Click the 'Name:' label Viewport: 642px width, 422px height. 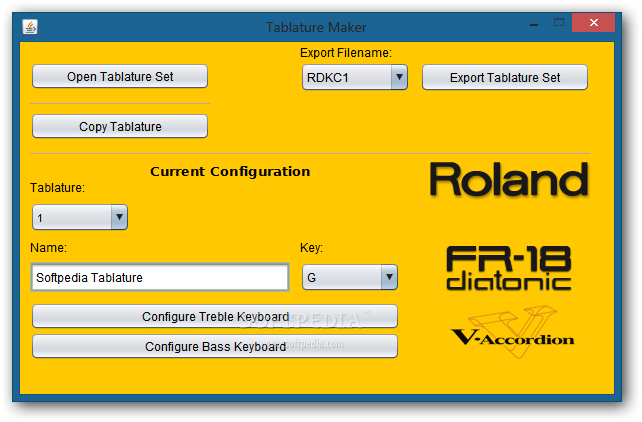coord(48,248)
